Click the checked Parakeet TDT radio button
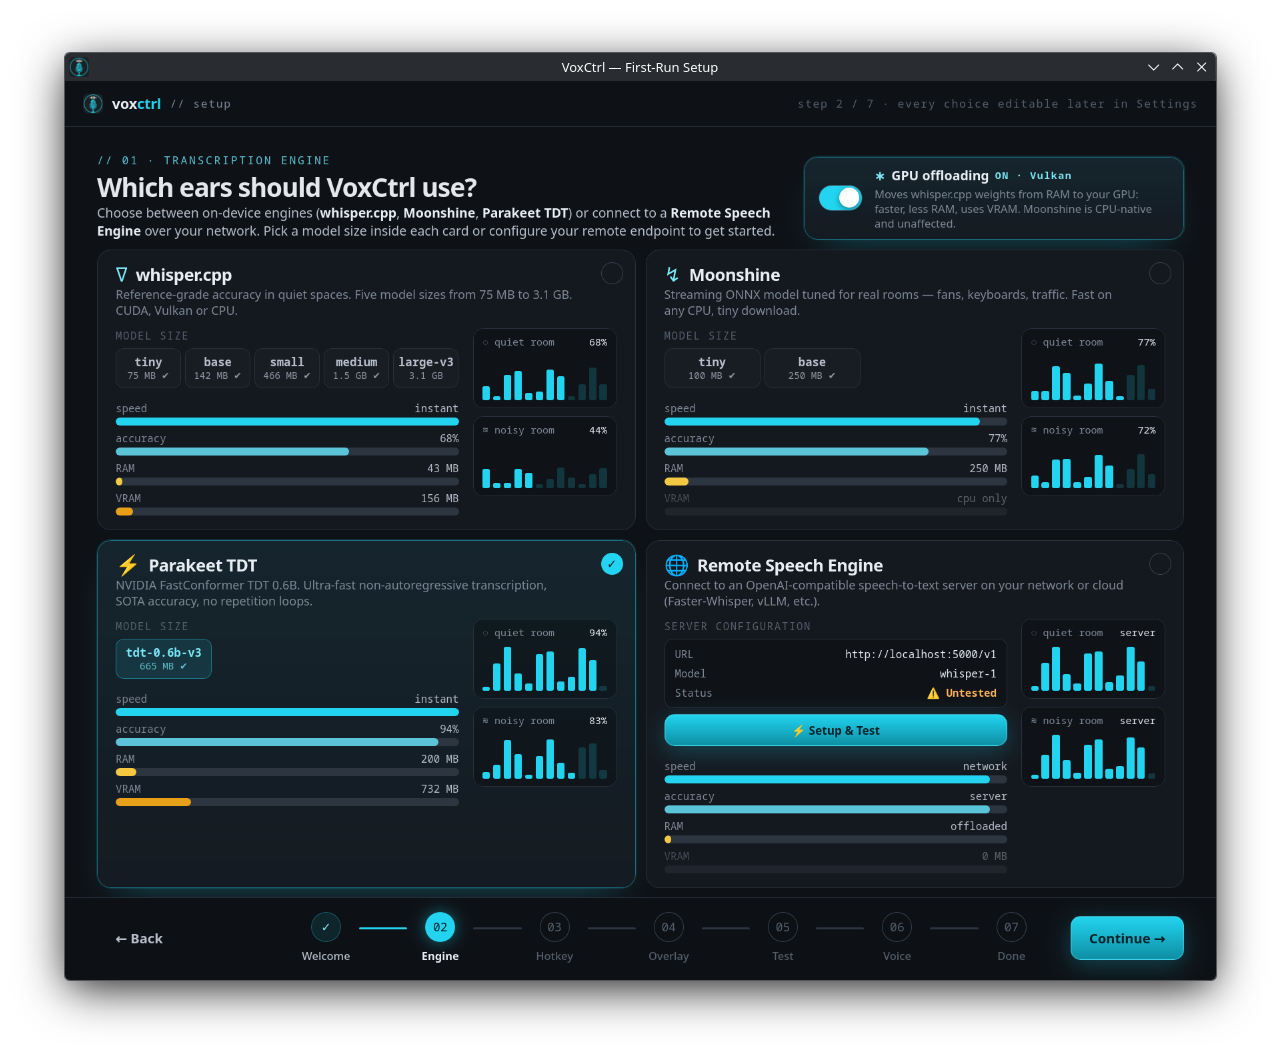Screen dimensions: 1281x1057 612,564
